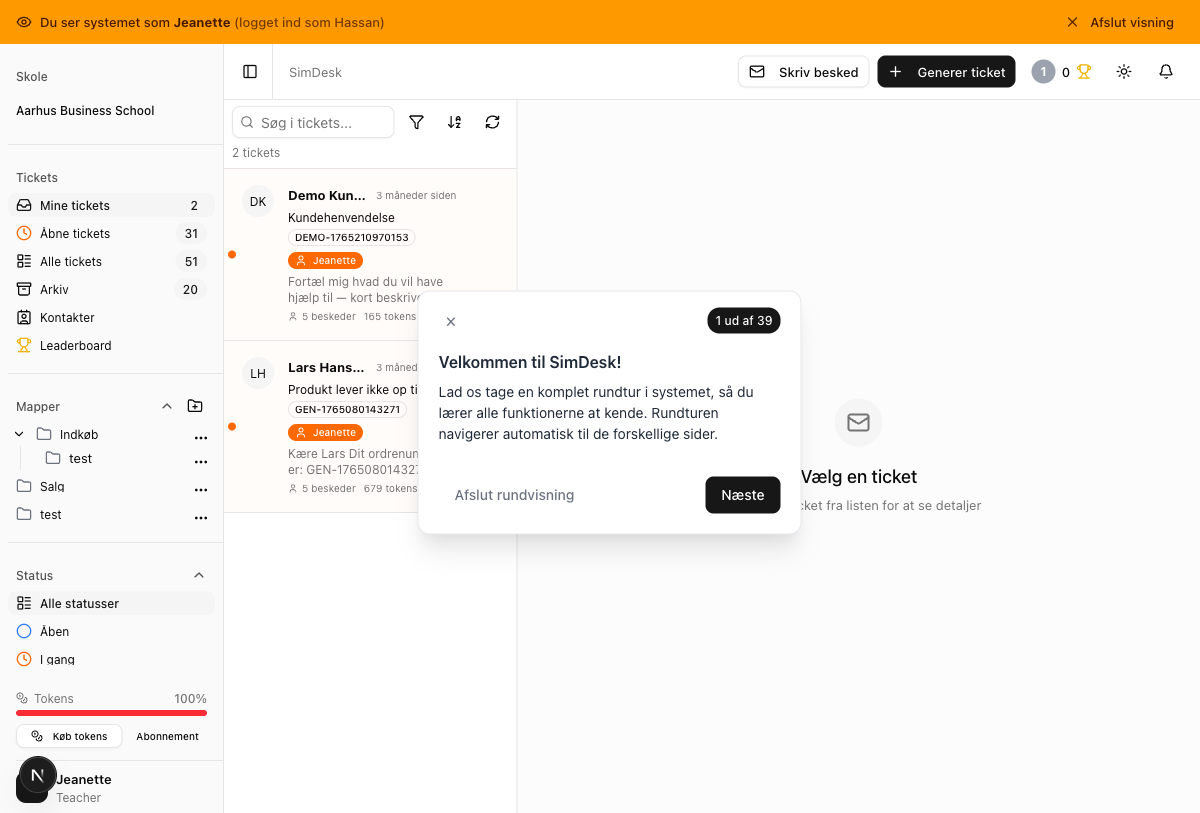Toggle the sidebar panel icon
The height and width of the screenshot is (813, 1200).
tap(250, 72)
